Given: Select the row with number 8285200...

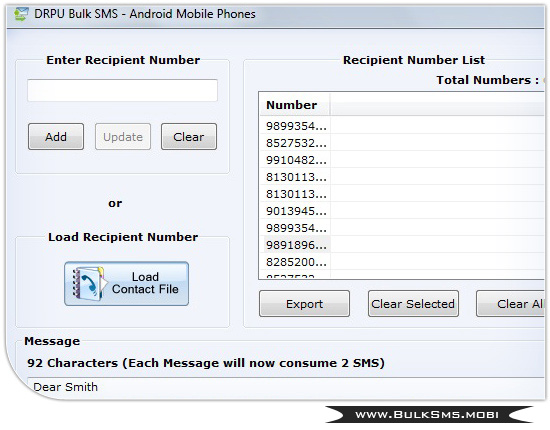Looking at the screenshot, I should 402,262.
